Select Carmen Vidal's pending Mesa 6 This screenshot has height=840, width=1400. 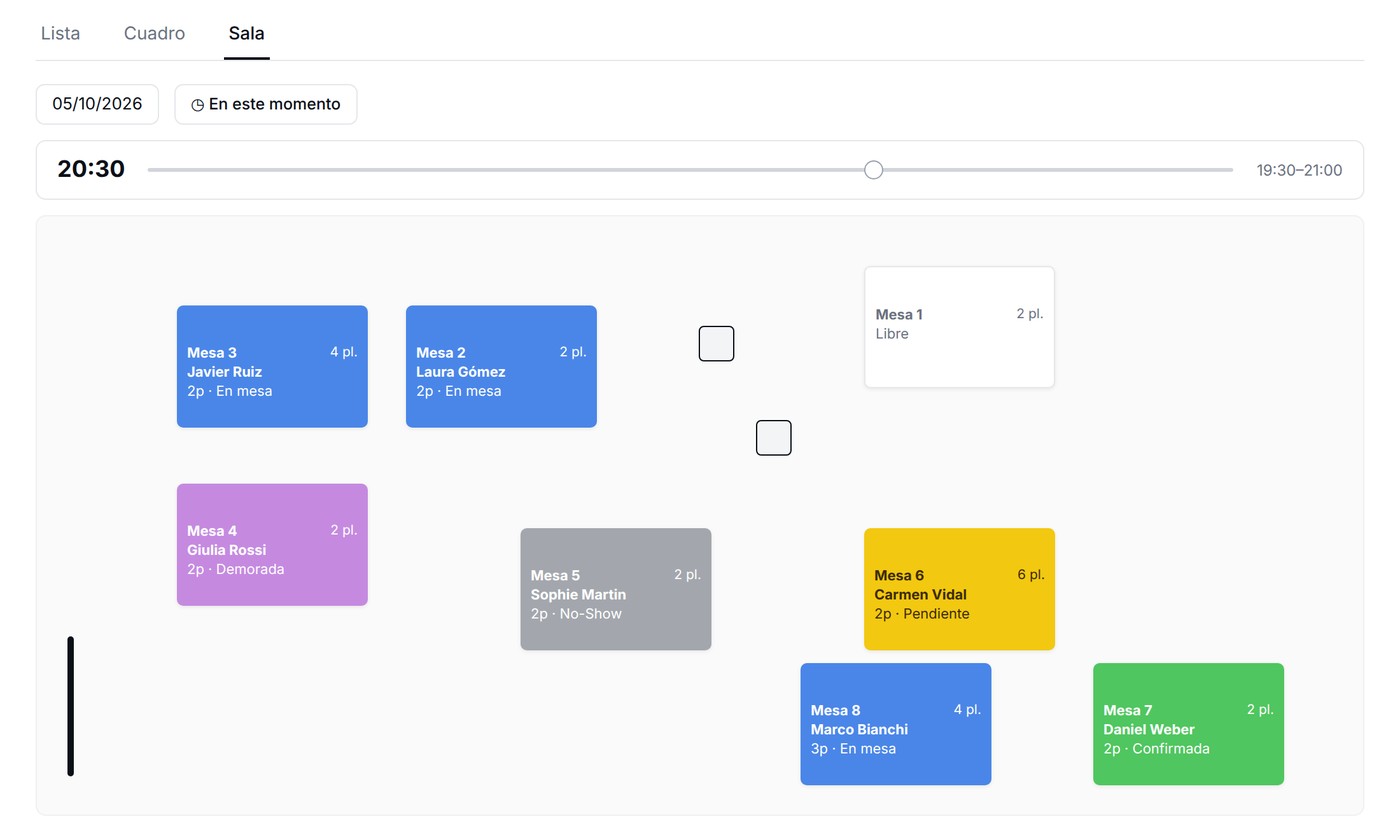tap(959, 589)
